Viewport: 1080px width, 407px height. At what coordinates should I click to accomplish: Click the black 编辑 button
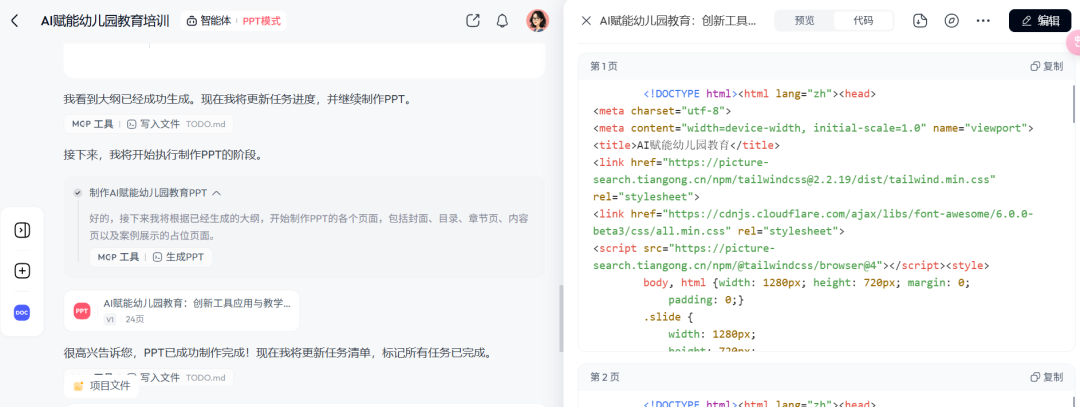pyautogui.click(x=1040, y=21)
